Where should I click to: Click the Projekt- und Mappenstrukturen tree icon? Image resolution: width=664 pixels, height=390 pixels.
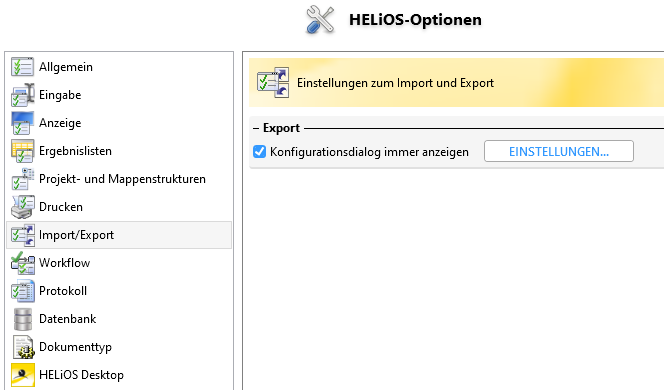[22, 179]
